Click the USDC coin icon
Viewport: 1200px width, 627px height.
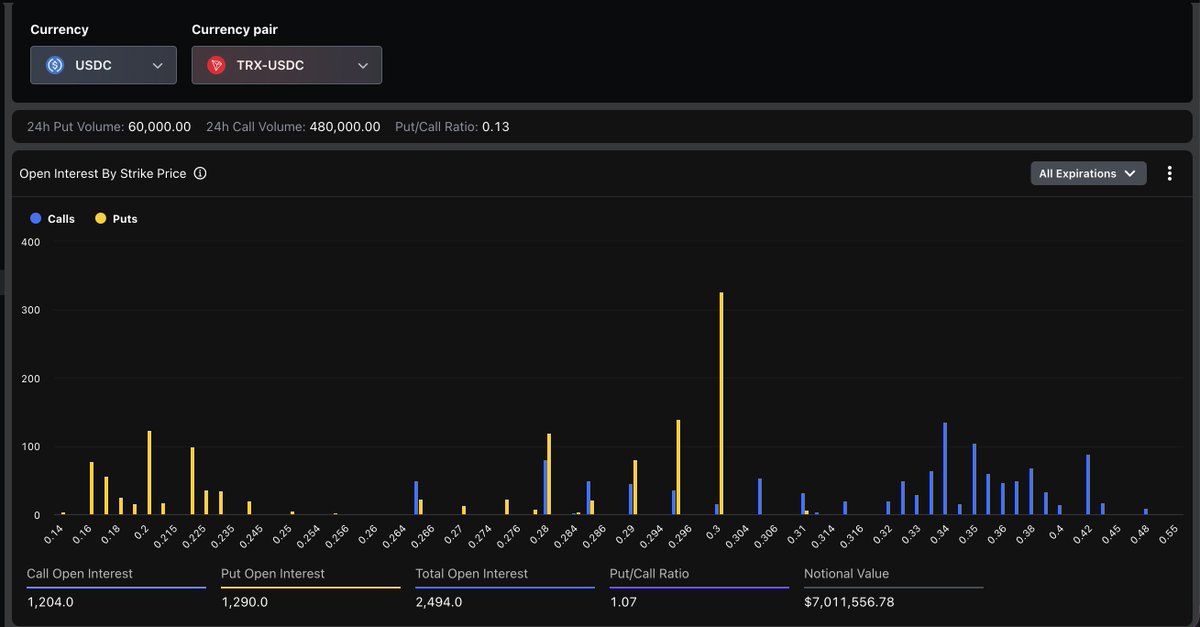(x=56, y=65)
